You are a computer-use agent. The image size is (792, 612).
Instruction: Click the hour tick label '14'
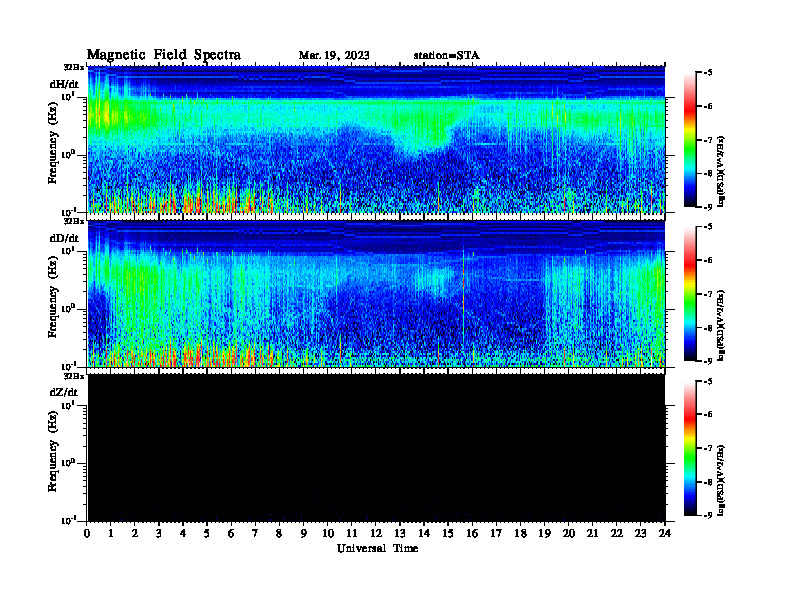[x=424, y=533]
